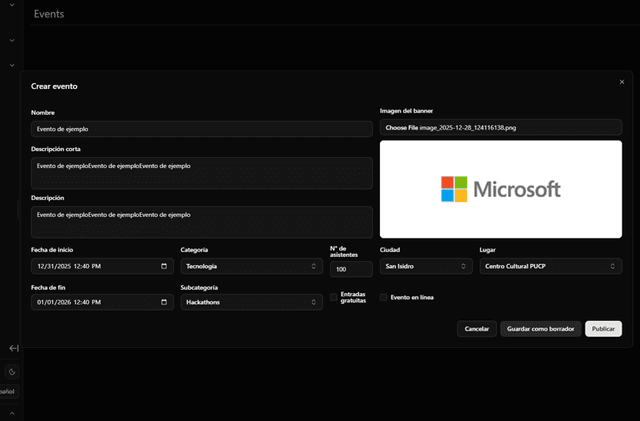The image size is (640, 421).
Task: Enable Entradas gratuitas checkbox
Action: coord(333,297)
